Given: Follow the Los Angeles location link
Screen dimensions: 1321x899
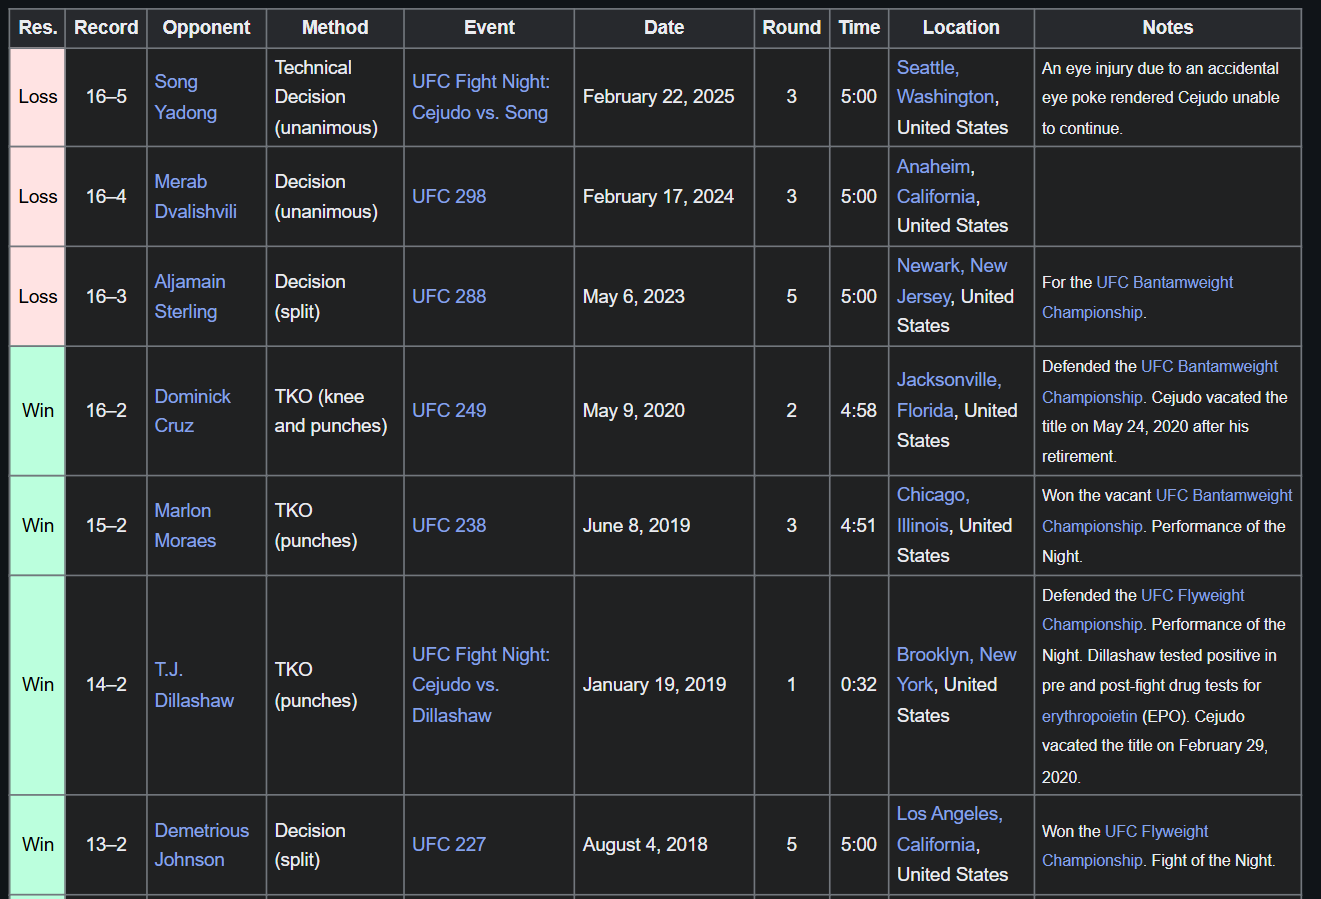Looking at the screenshot, I should [x=949, y=814].
